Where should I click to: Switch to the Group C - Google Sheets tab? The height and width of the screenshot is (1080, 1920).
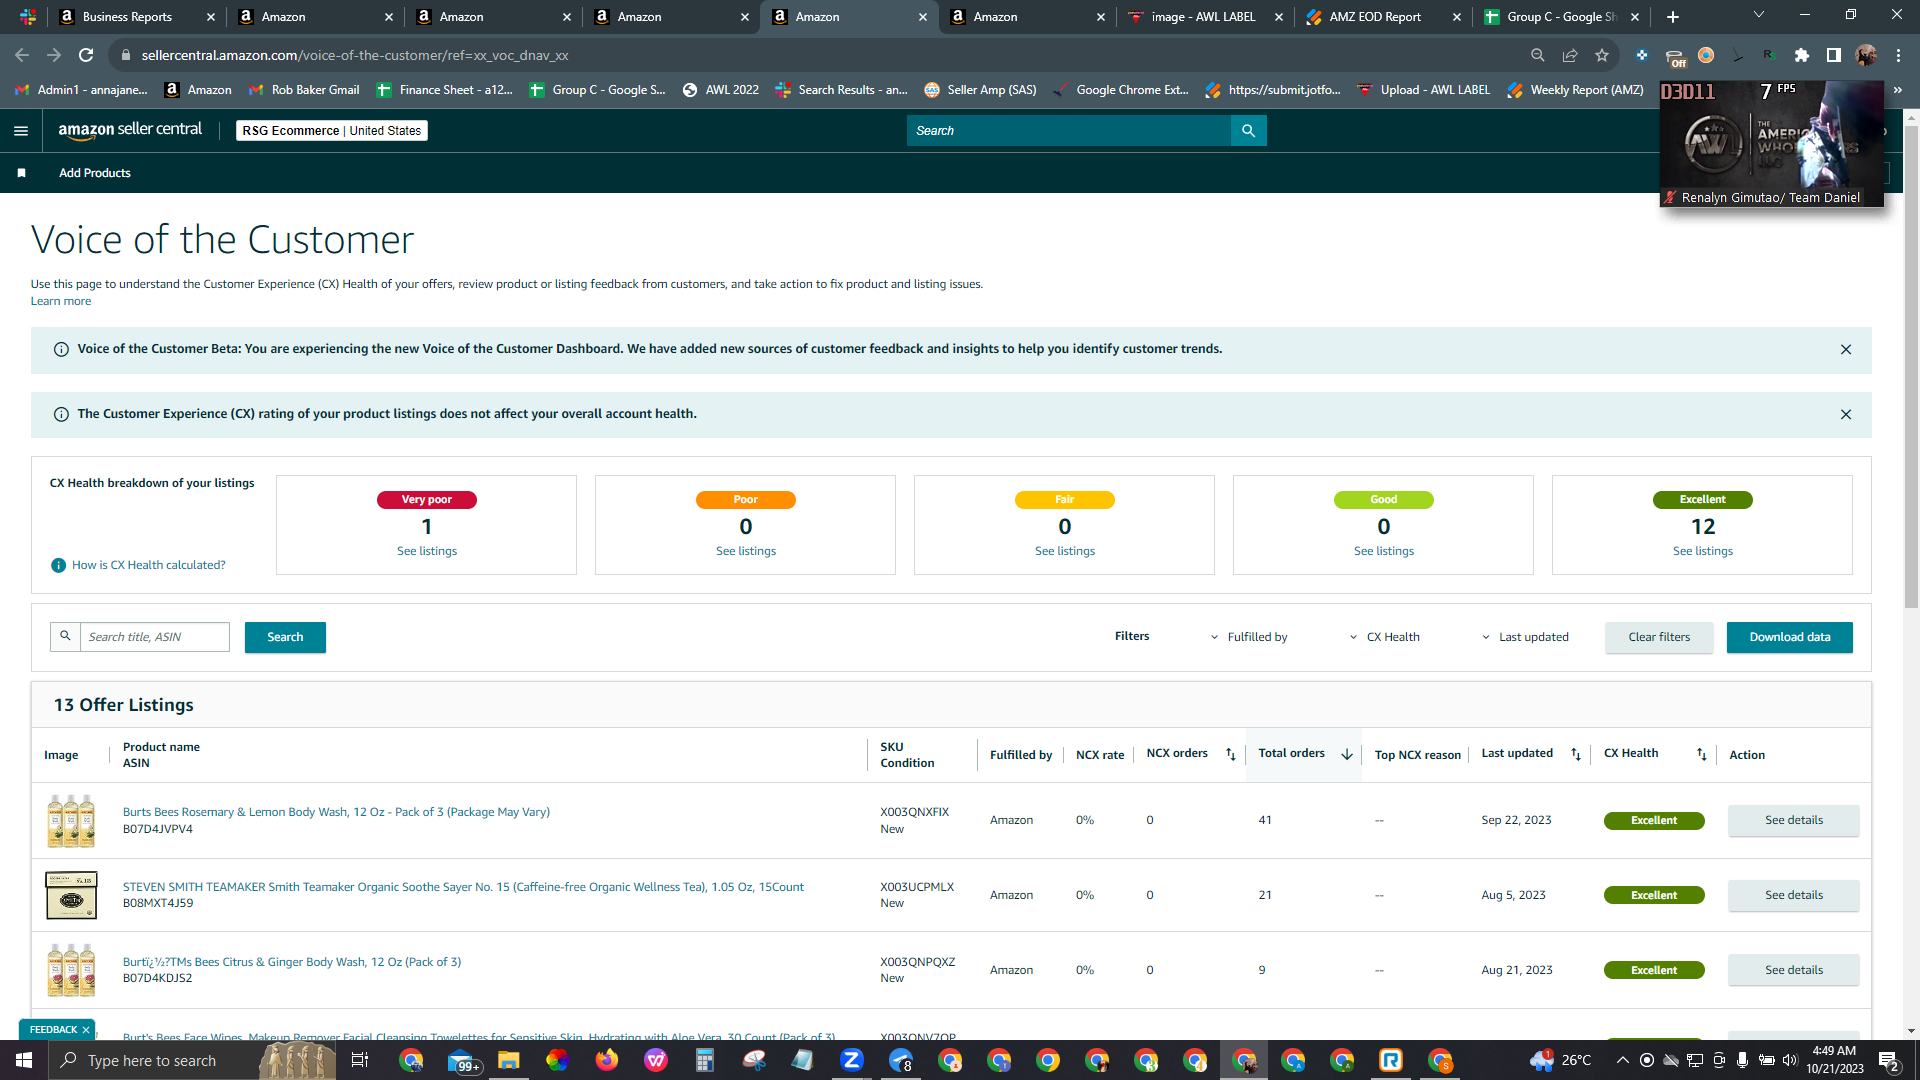(x=1562, y=17)
